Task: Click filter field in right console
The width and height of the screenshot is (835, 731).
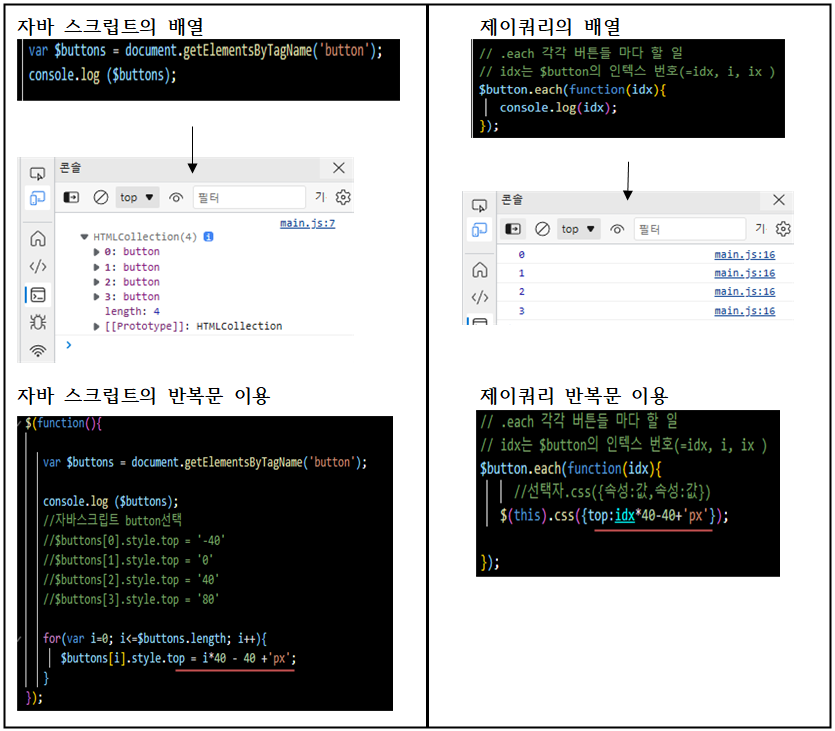Action: coord(690,229)
